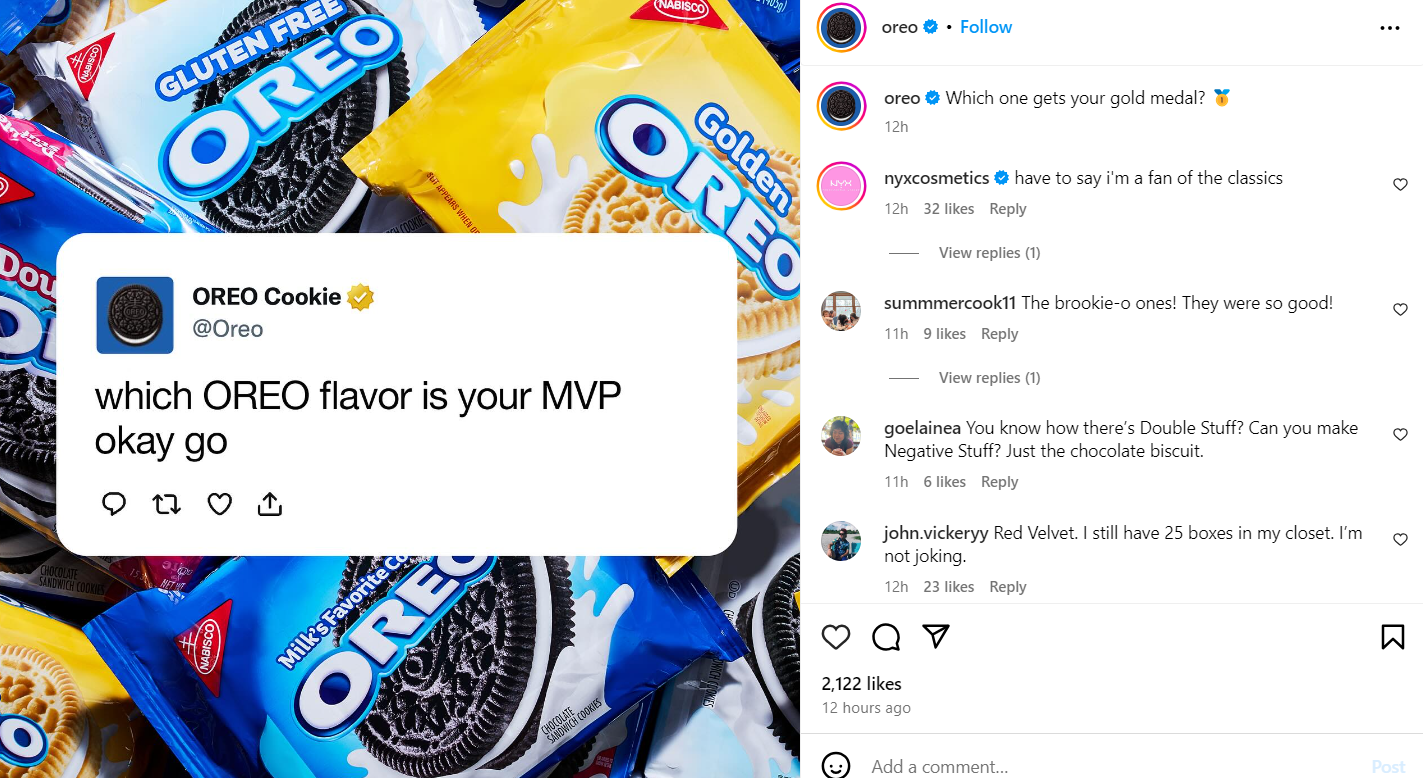Follow the oreo account
Viewport: 1423px width, 778px height.
pyautogui.click(x=986, y=27)
